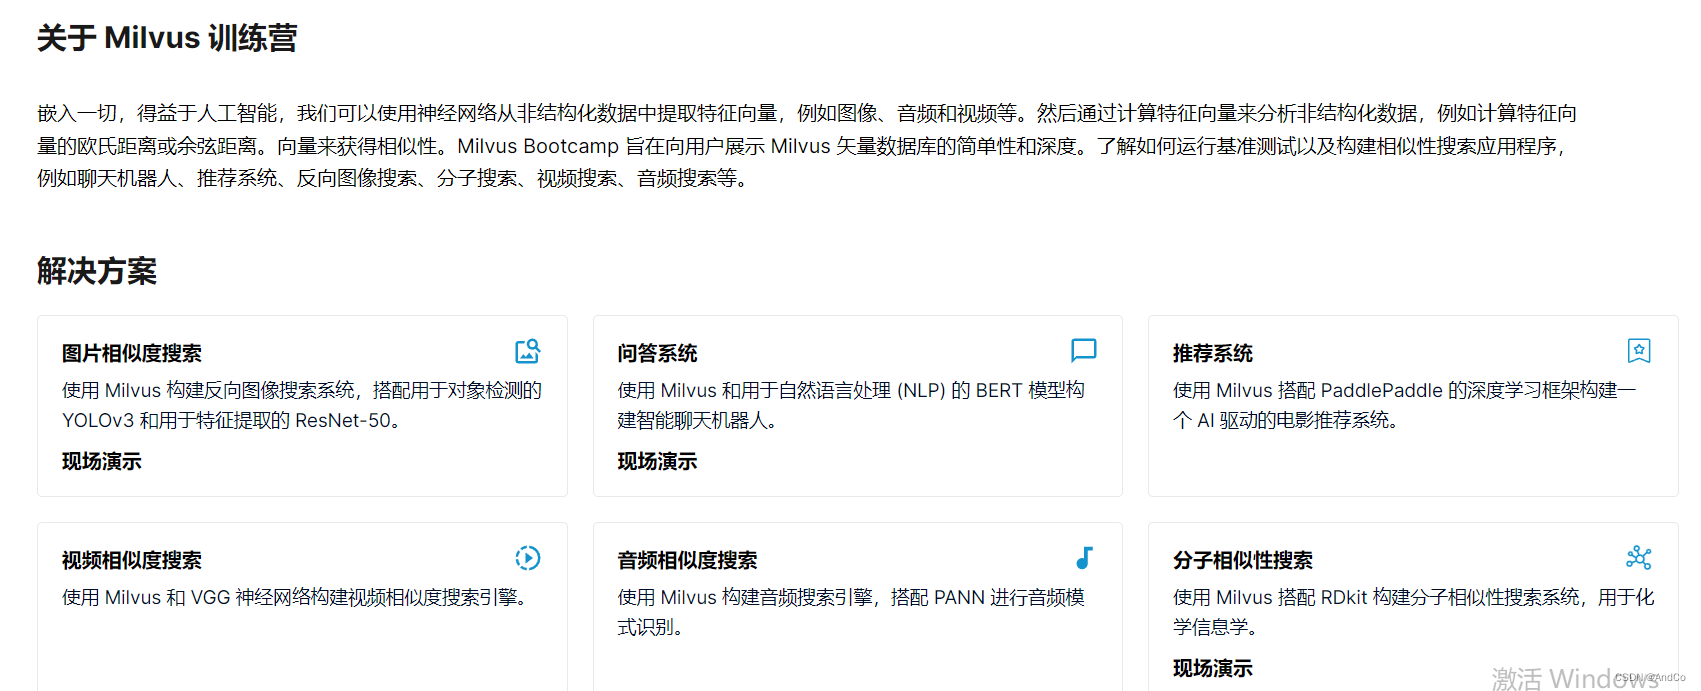
Task: Click the chat bubble icon on 问答系统 card
Action: pyautogui.click(x=1084, y=350)
